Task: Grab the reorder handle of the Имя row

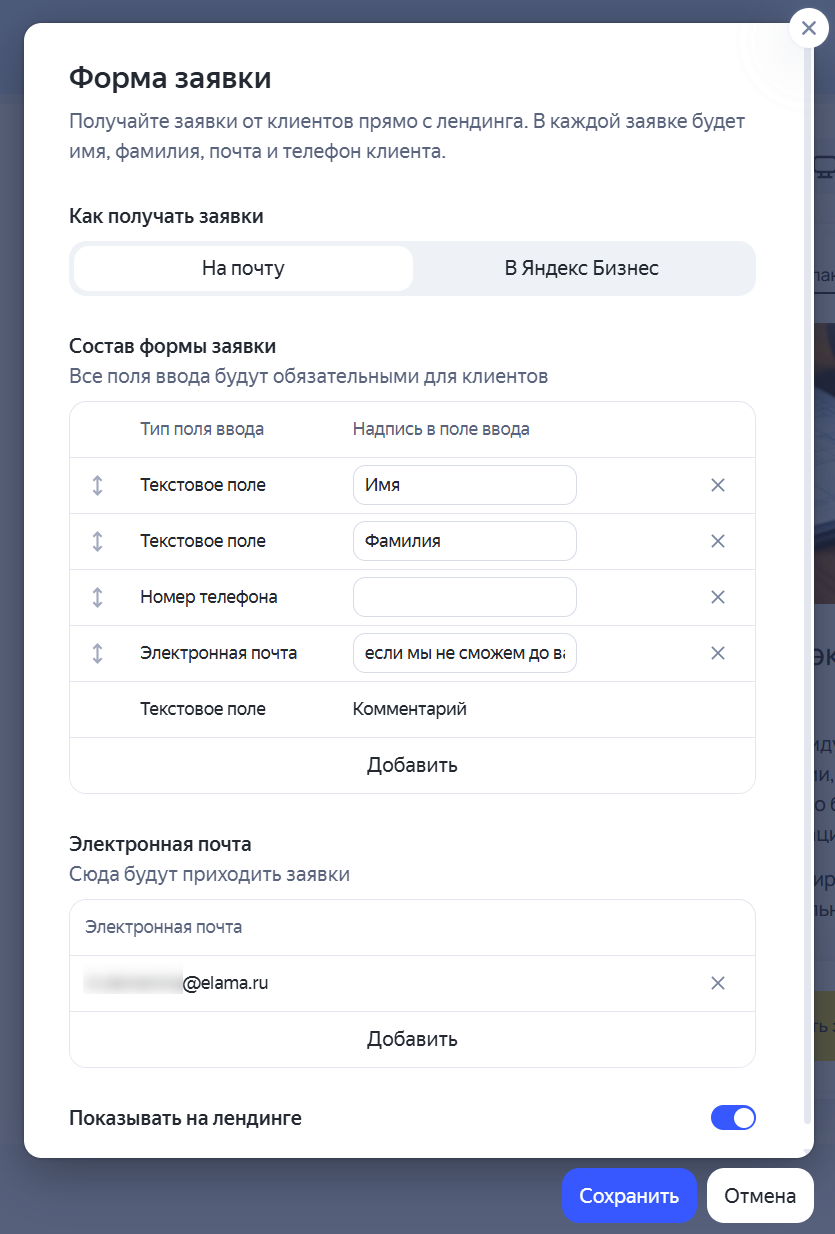Action: click(97, 485)
